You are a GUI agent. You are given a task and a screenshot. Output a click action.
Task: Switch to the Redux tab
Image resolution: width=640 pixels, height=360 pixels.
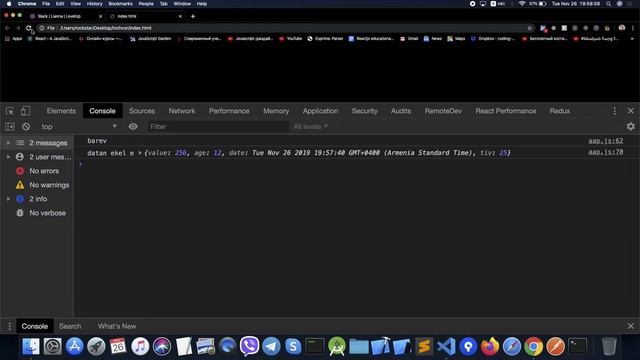pyautogui.click(x=560, y=111)
